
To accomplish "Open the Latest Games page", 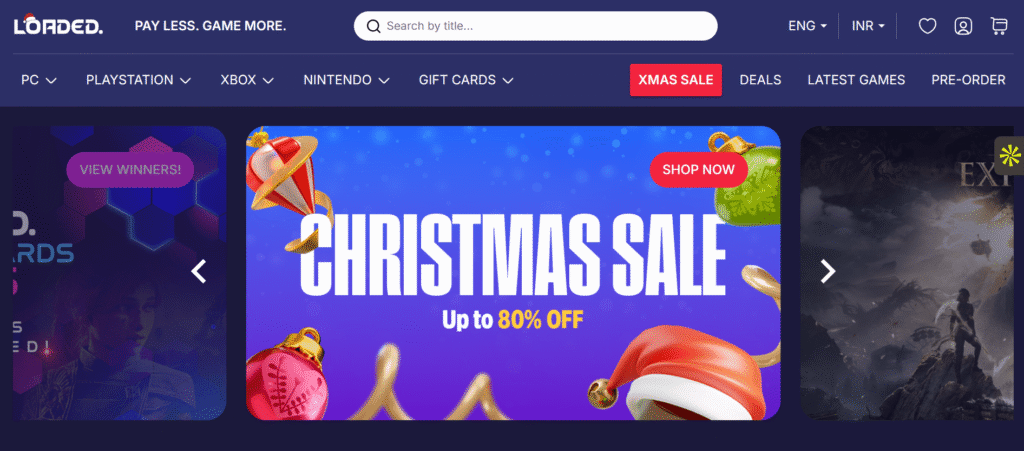I will click(856, 80).
